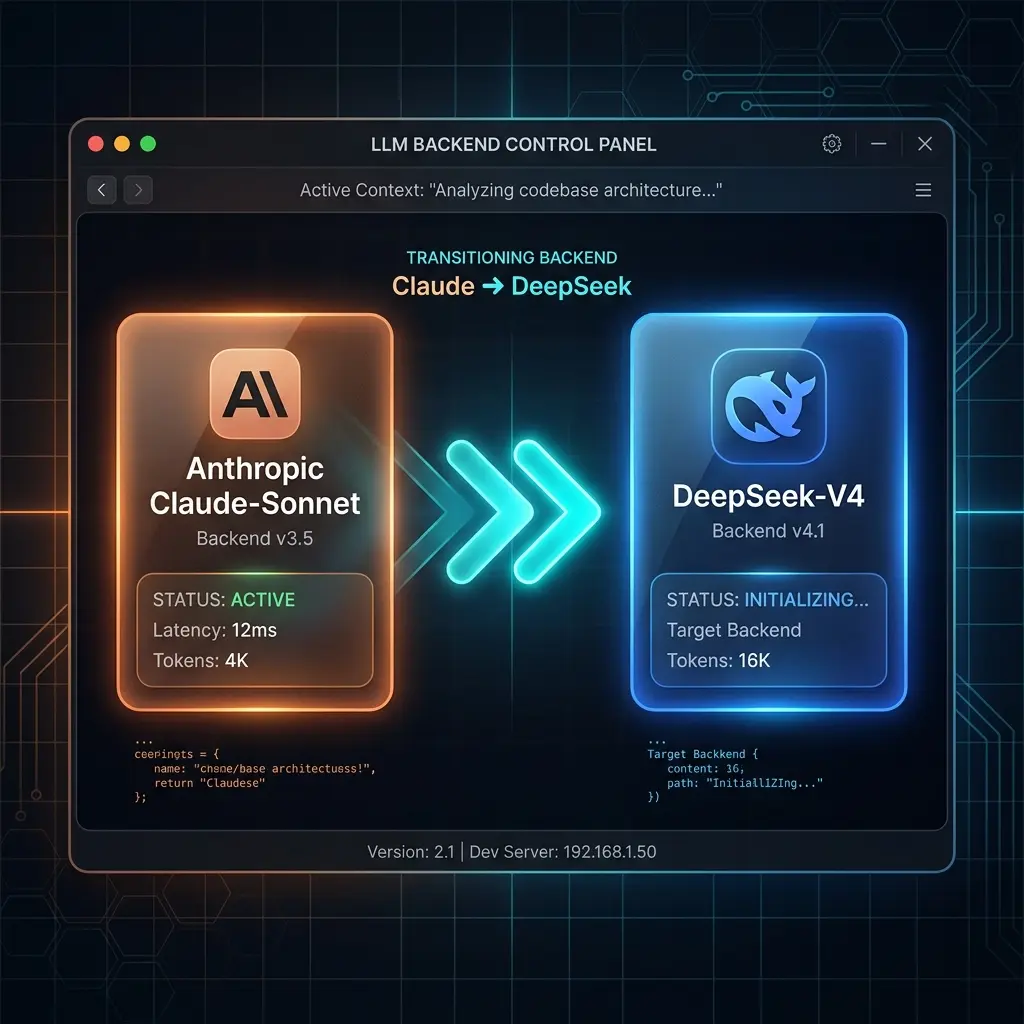Click the "Tokens: 4K" value
Screen dimensions: 1024x1024
(x=200, y=660)
